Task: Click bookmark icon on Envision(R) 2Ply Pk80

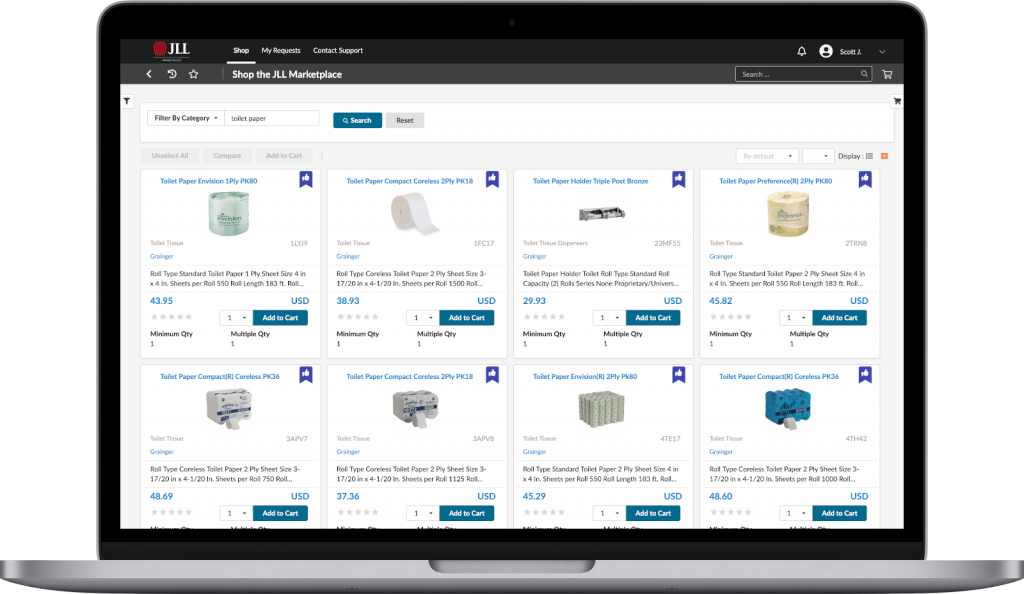Action: pos(679,375)
